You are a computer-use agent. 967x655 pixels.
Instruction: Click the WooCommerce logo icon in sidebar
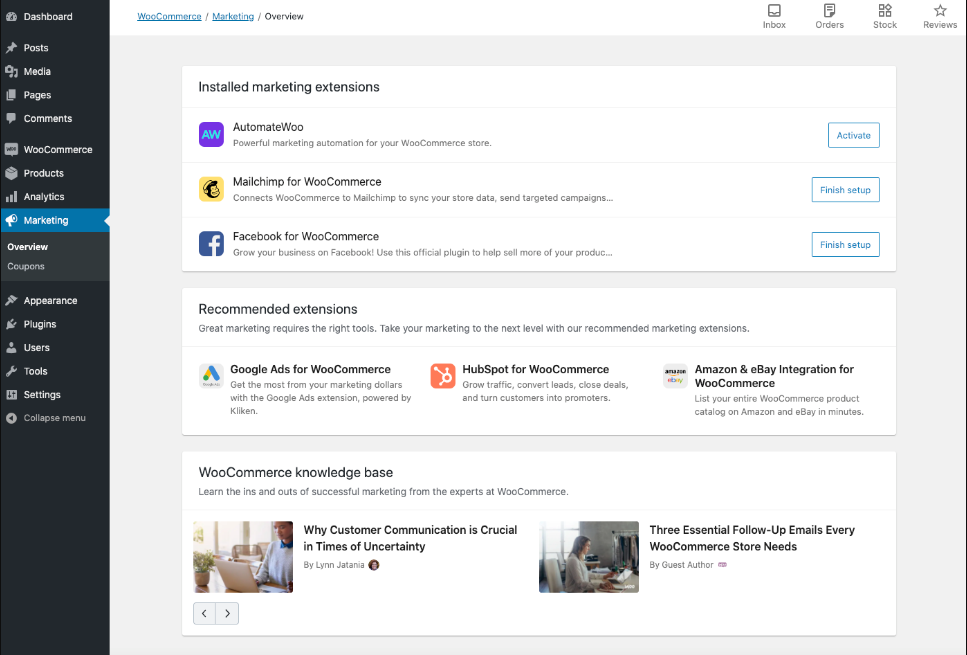pyautogui.click(x=11, y=149)
